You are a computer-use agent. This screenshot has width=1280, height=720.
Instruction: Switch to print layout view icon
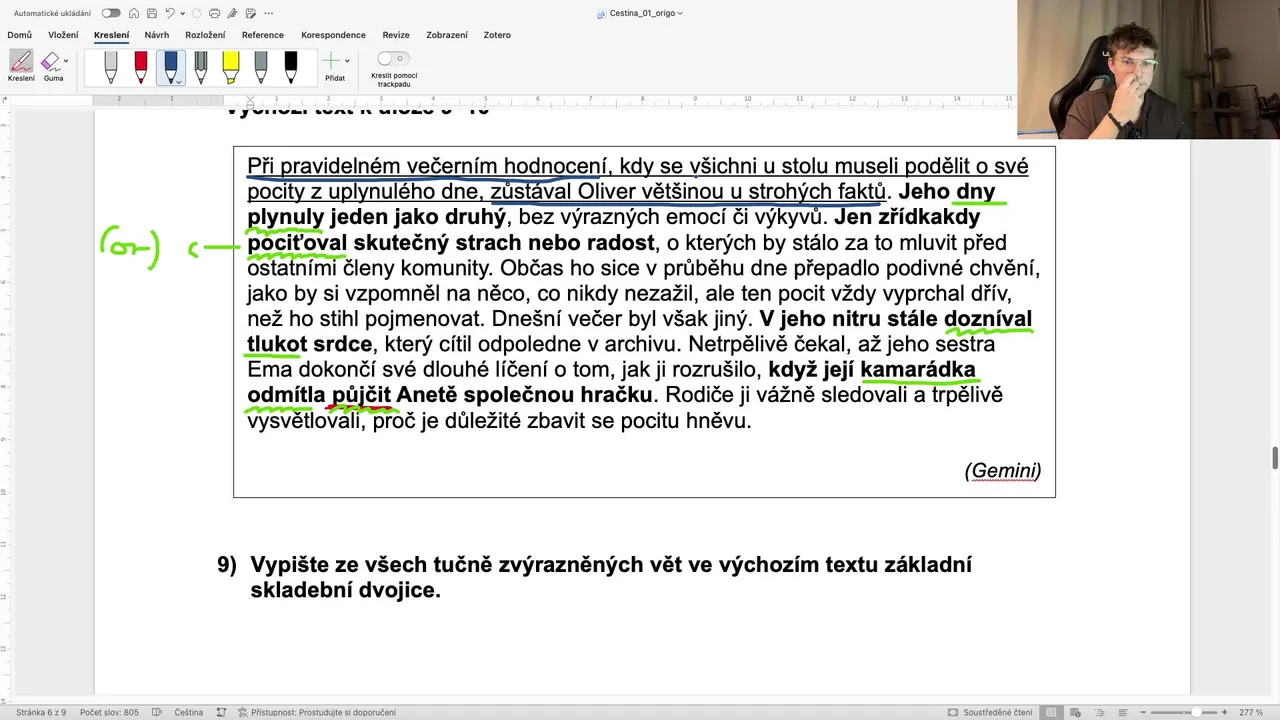1051,712
